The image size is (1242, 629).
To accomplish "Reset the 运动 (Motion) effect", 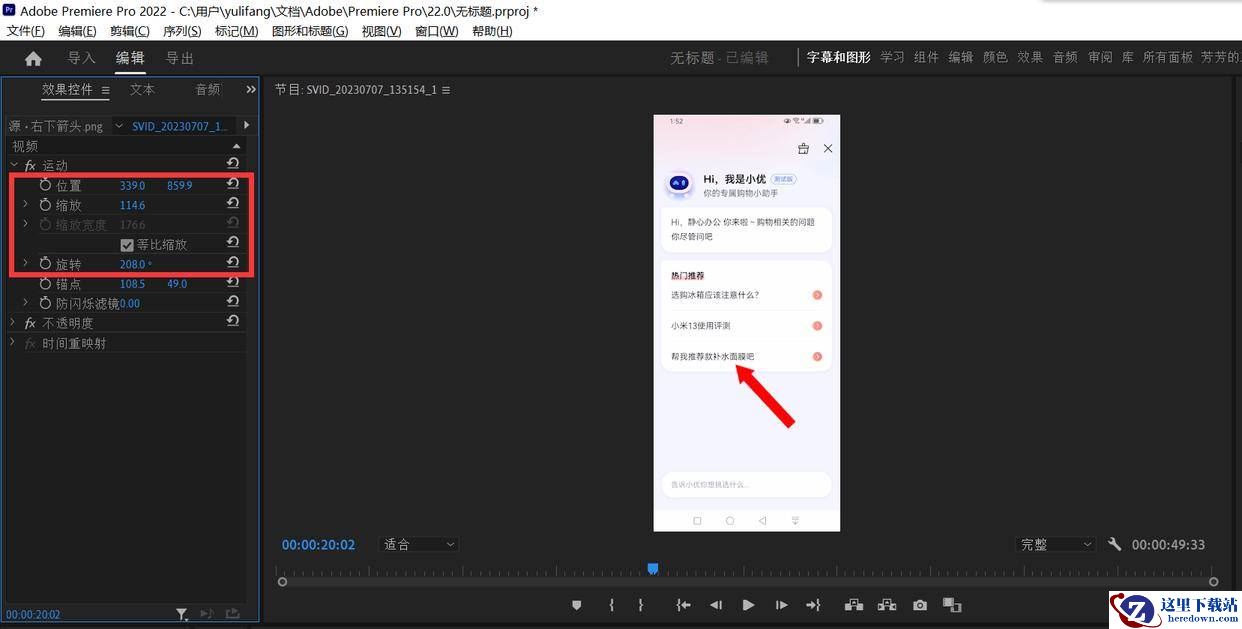I will (233, 164).
